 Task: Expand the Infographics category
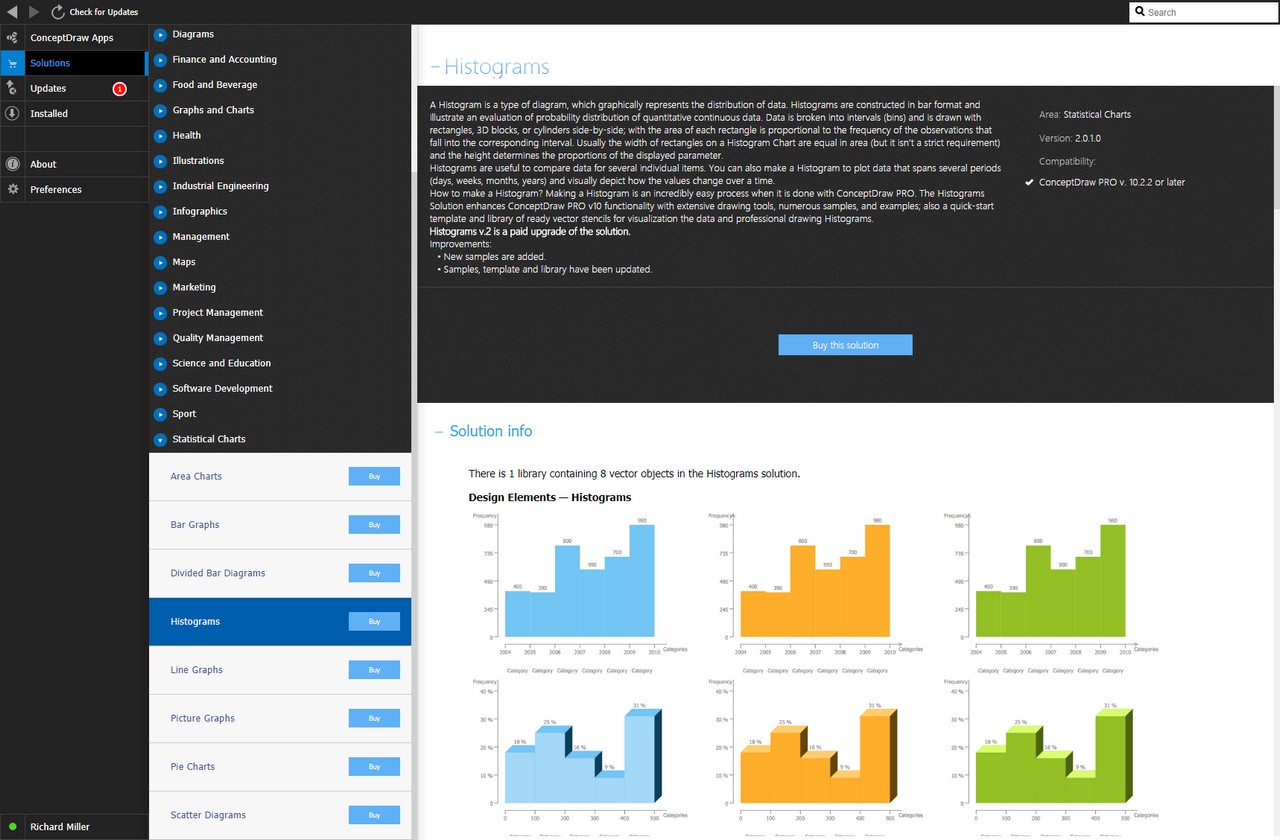tap(160, 211)
